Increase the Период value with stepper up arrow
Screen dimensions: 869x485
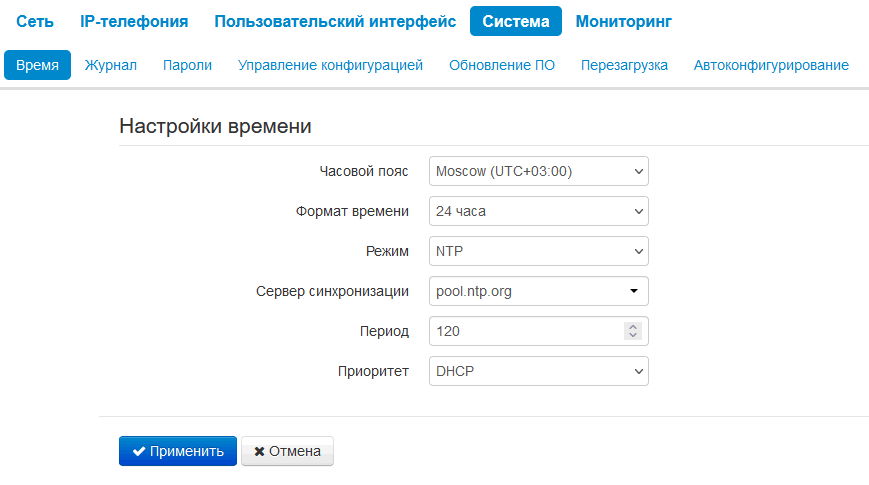coord(632,326)
